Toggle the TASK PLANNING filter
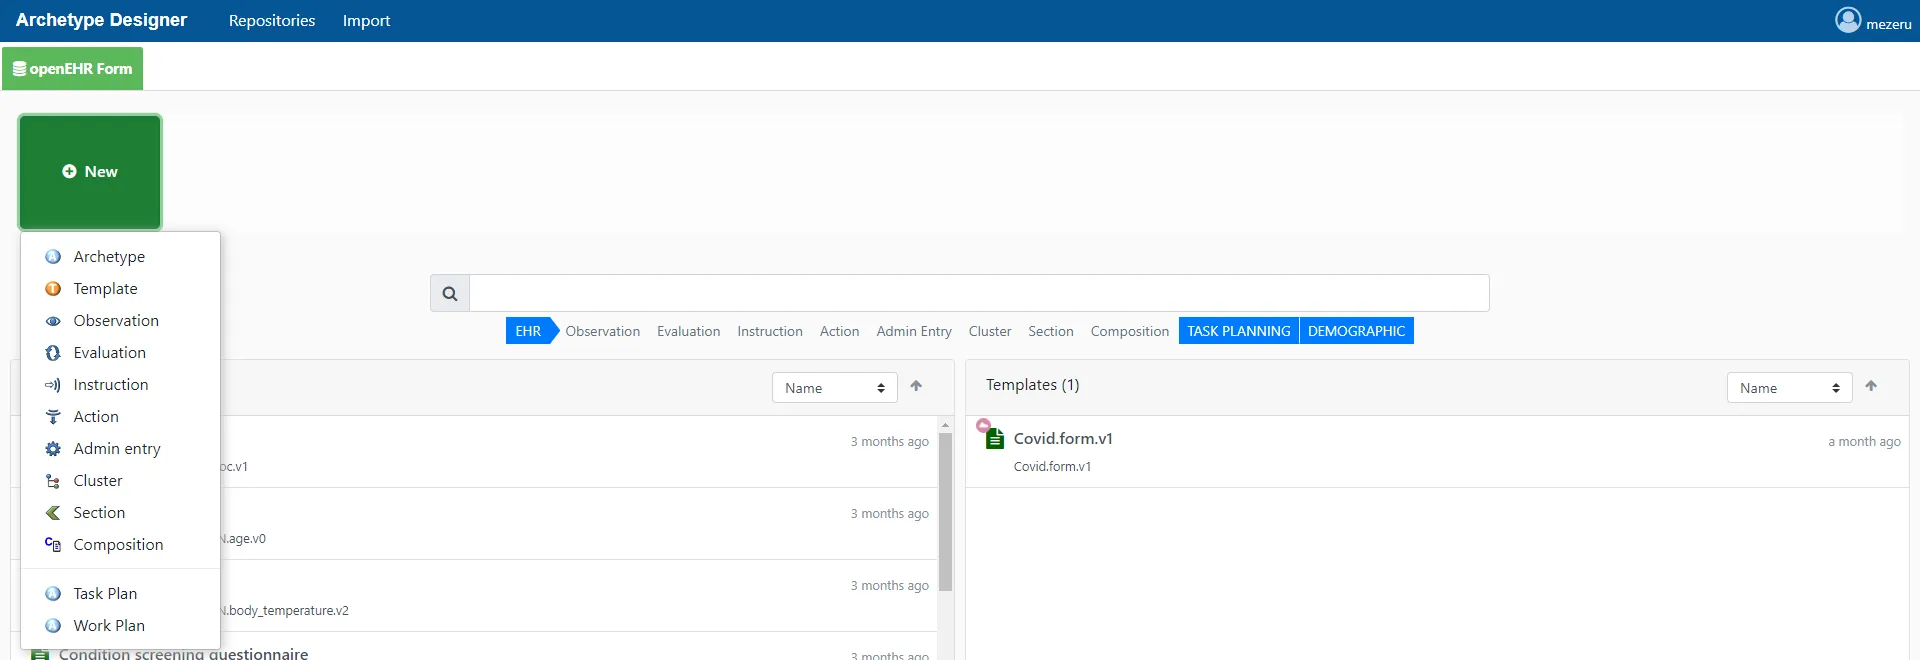Image resolution: width=1920 pixels, height=660 pixels. click(x=1238, y=331)
